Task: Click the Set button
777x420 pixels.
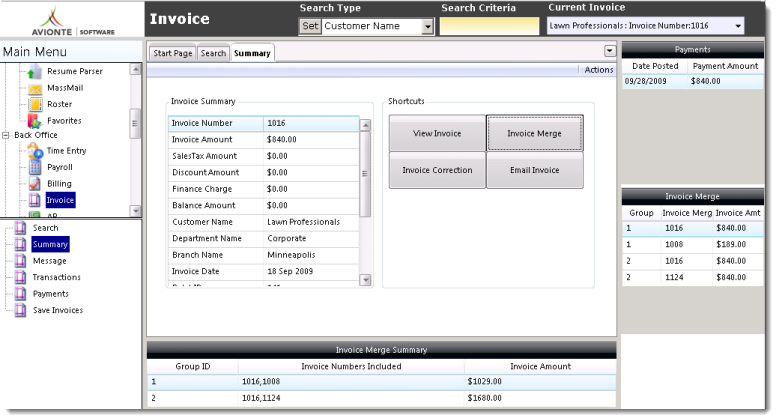Action: coord(310,26)
